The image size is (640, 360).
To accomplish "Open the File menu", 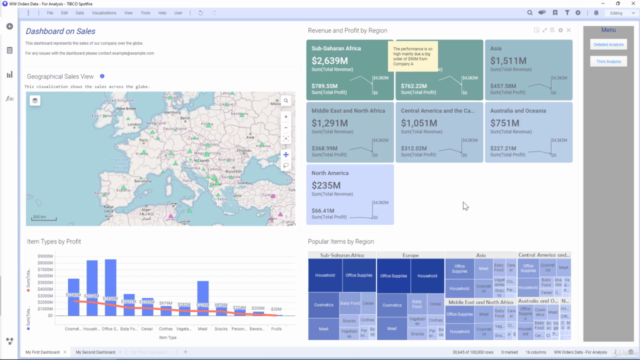I will tap(50, 13).
